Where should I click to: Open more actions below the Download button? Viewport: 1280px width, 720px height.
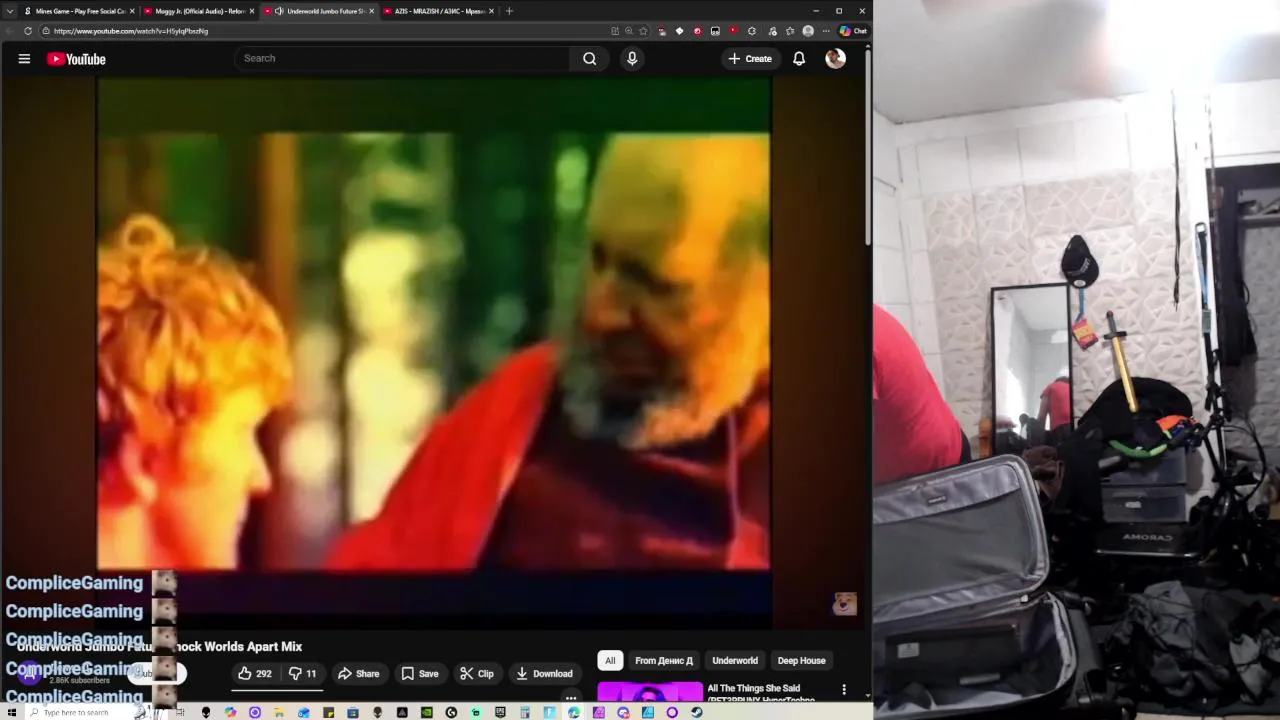coord(571,697)
